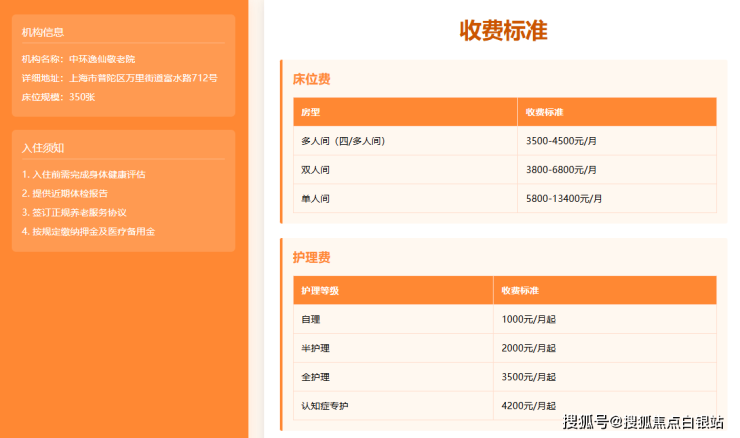The width and height of the screenshot is (740, 438).
Task: Click the 自理 cell
Action: pos(393,320)
